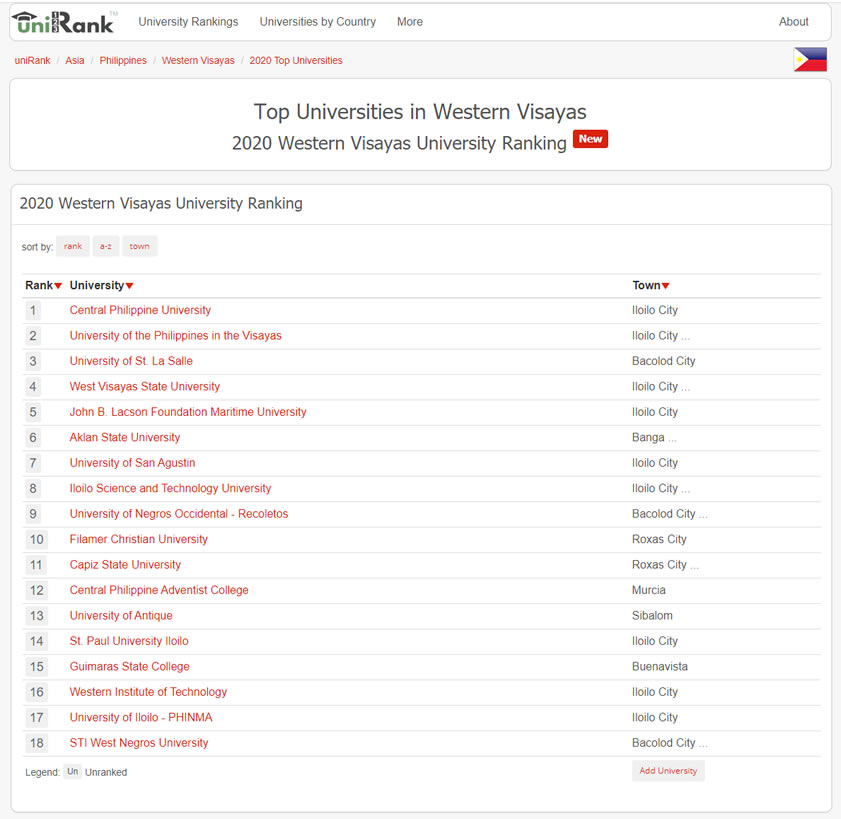
Task: Open the More menu
Action: pos(410,22)
